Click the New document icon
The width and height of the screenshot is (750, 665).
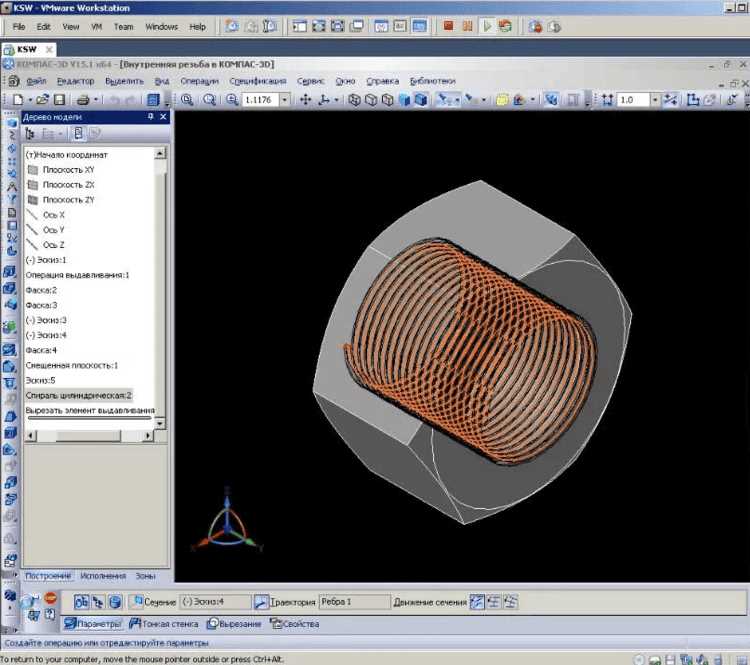[17, 100]
